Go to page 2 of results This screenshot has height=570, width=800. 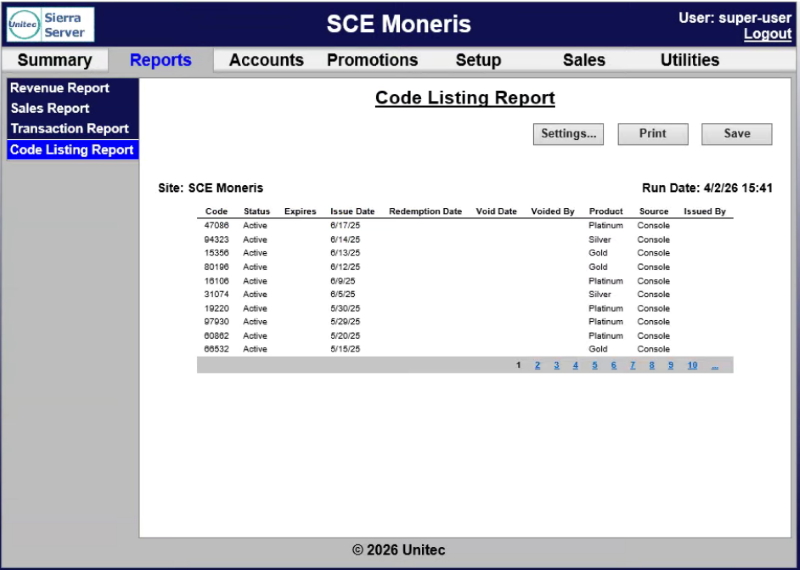pyautogui.click(x=537, y=365)
